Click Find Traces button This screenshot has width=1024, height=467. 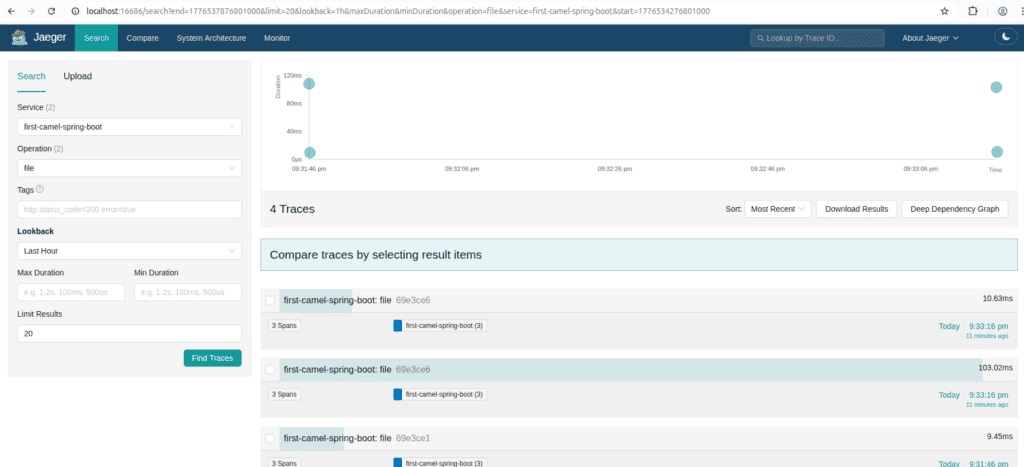(212, 358)
